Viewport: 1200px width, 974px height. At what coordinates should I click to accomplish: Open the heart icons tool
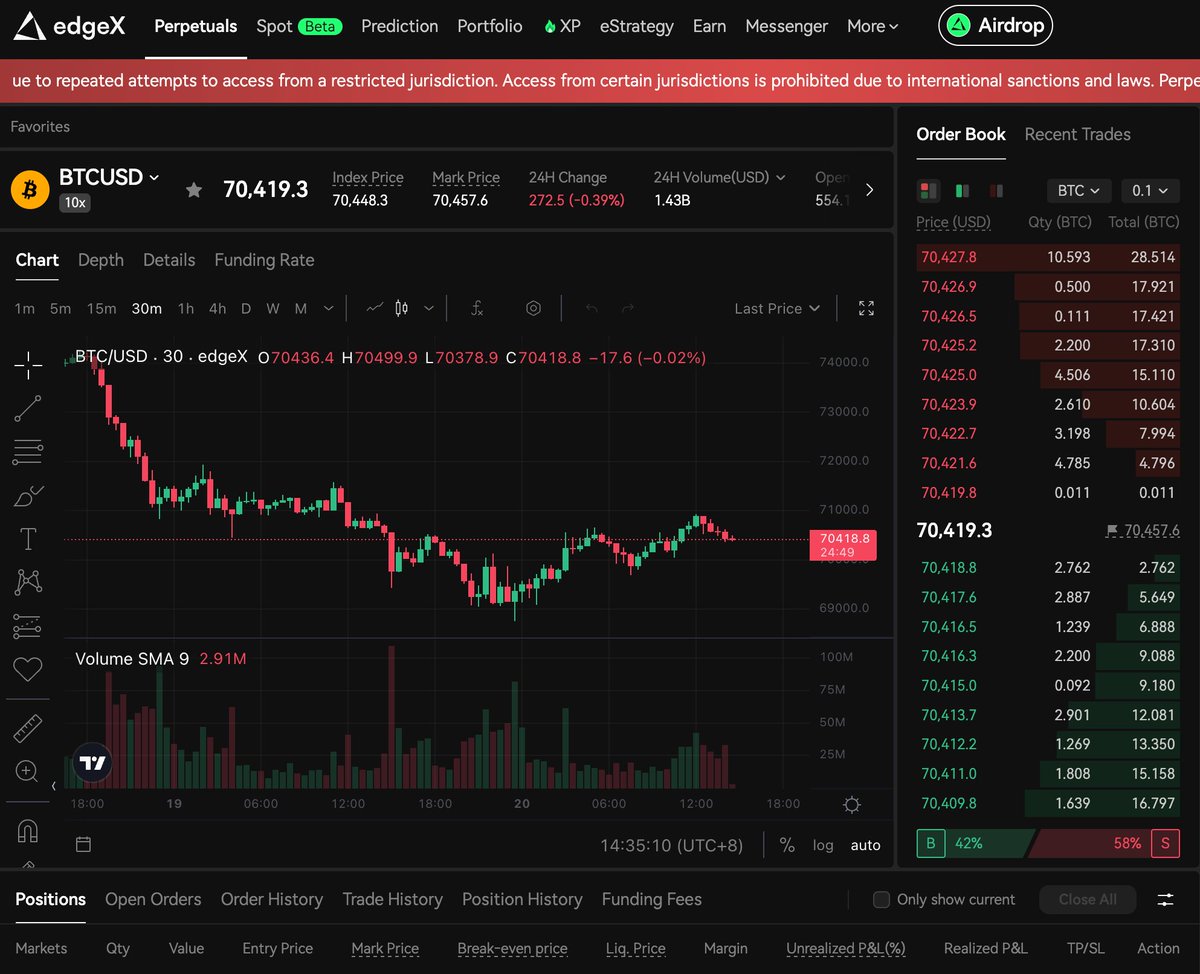tap(28, 669)
